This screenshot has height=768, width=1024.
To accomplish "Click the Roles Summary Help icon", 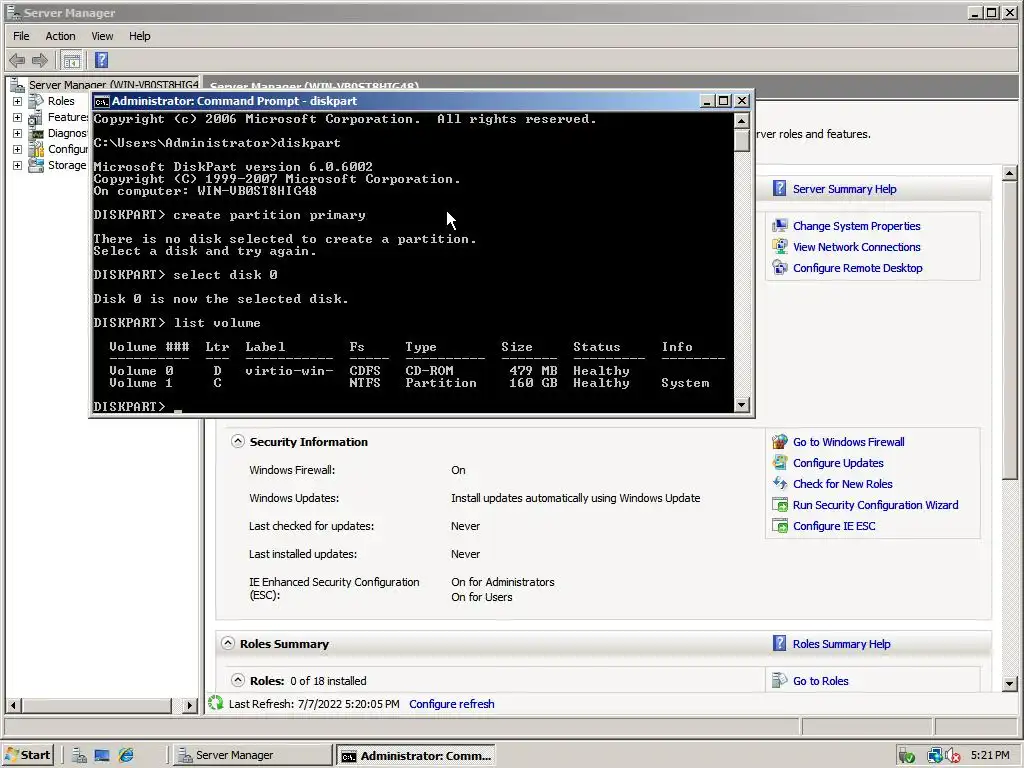I will coord(779,643).
